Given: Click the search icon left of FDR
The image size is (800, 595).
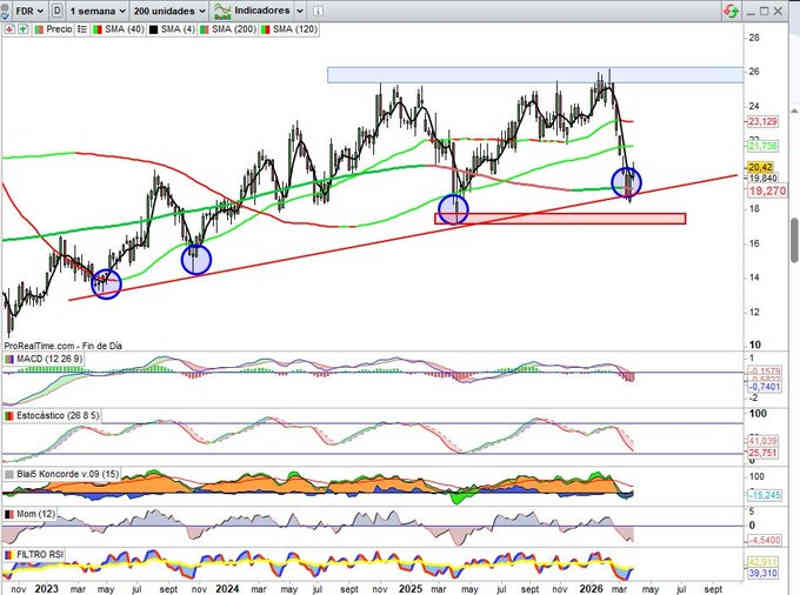Looking at the screenshot, I should point(6,11).
